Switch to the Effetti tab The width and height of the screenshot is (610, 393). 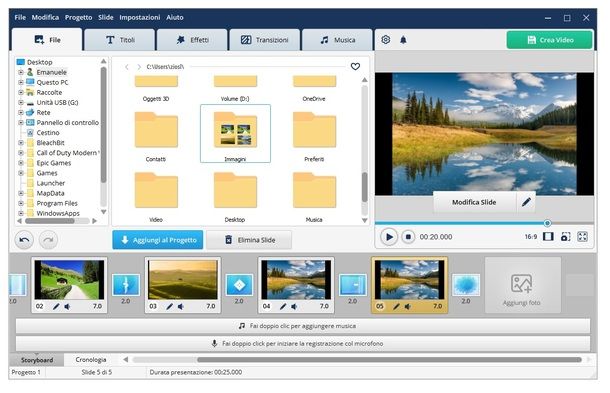pyautogui.click(x=193, y=40)
